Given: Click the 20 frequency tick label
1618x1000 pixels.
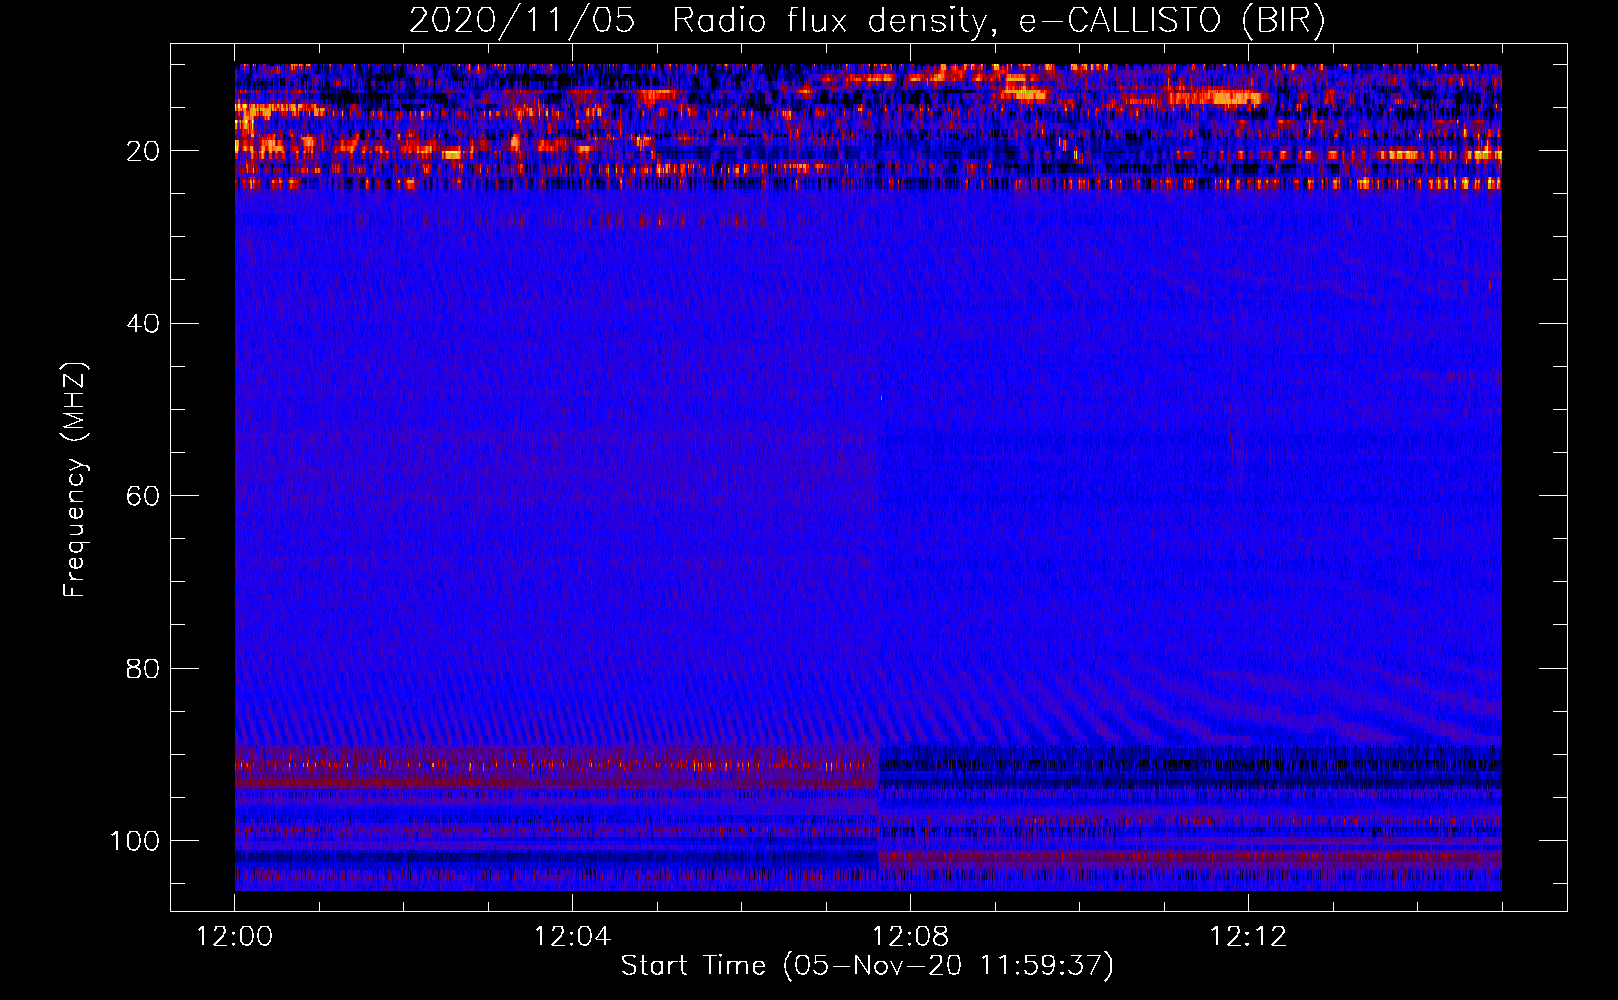Looking at the screenshot, I should (x=143, y=152).
